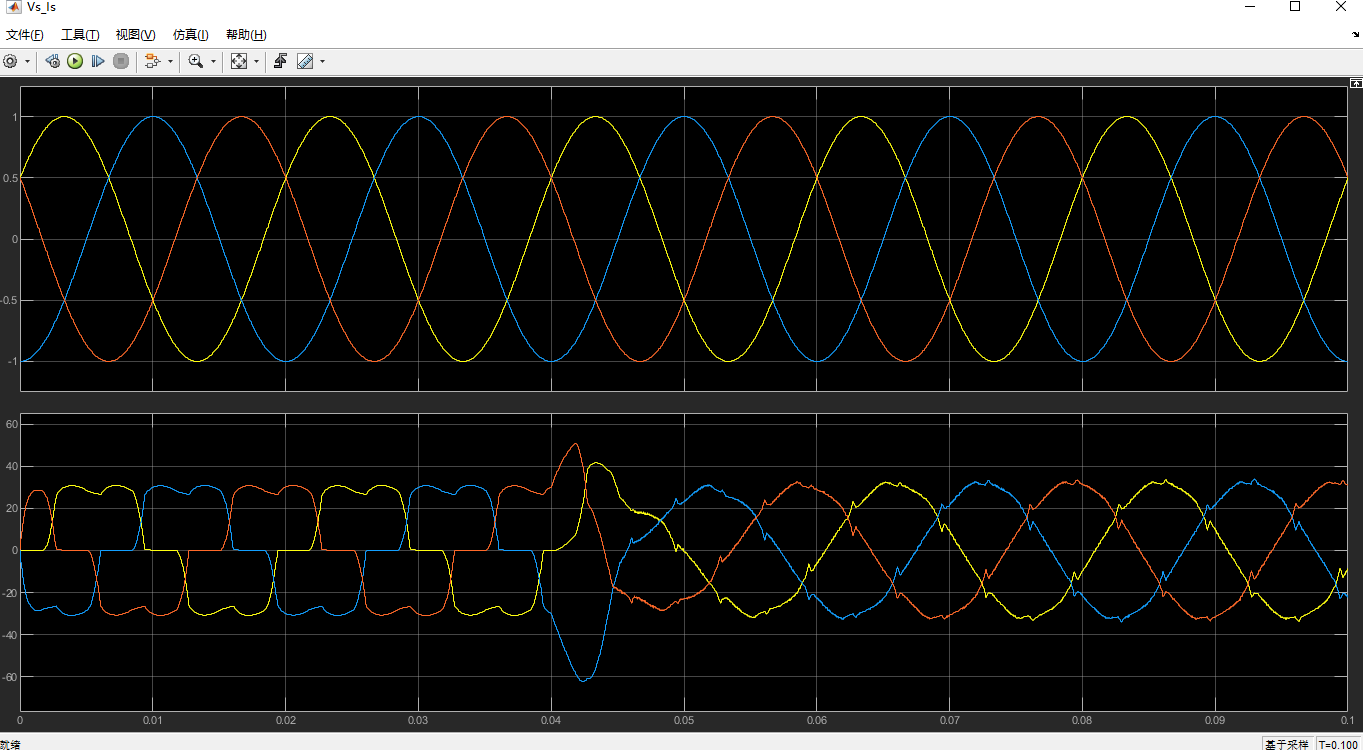Click the T=0.100 time display
Screen dimensions: 1363x750
coord(1337,744)
